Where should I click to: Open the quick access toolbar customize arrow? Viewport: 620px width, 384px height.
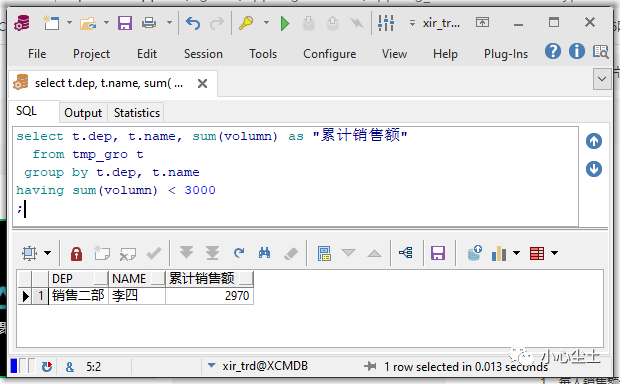pos(412,23)
